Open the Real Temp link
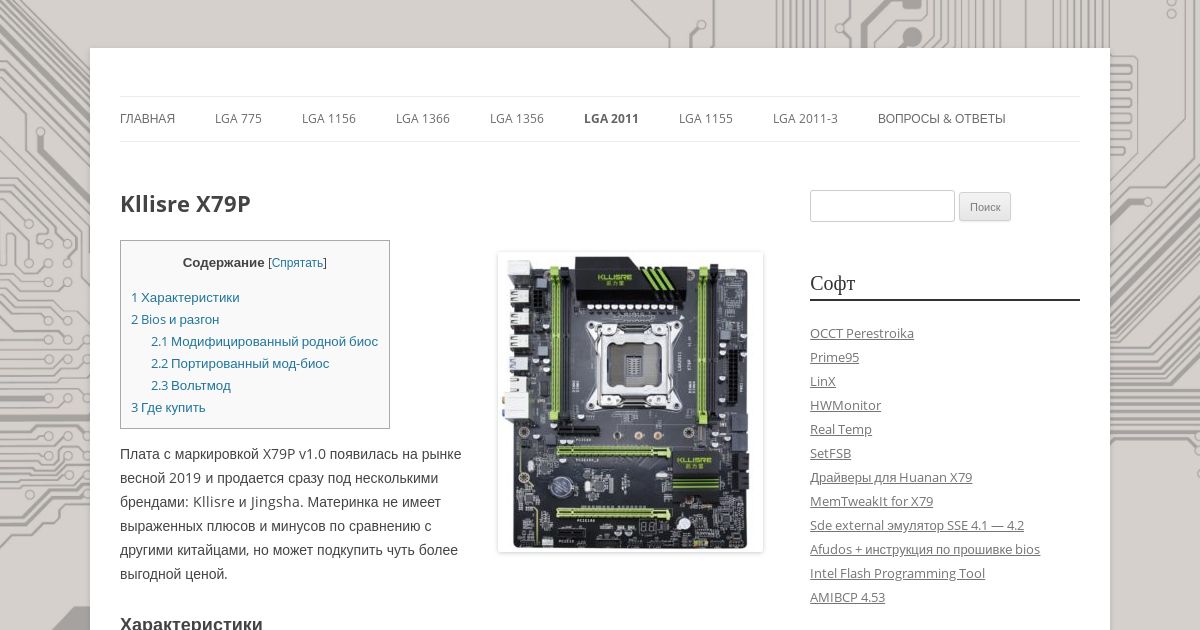This screenshot has width=1200, height=630. [x=841, y=429]
